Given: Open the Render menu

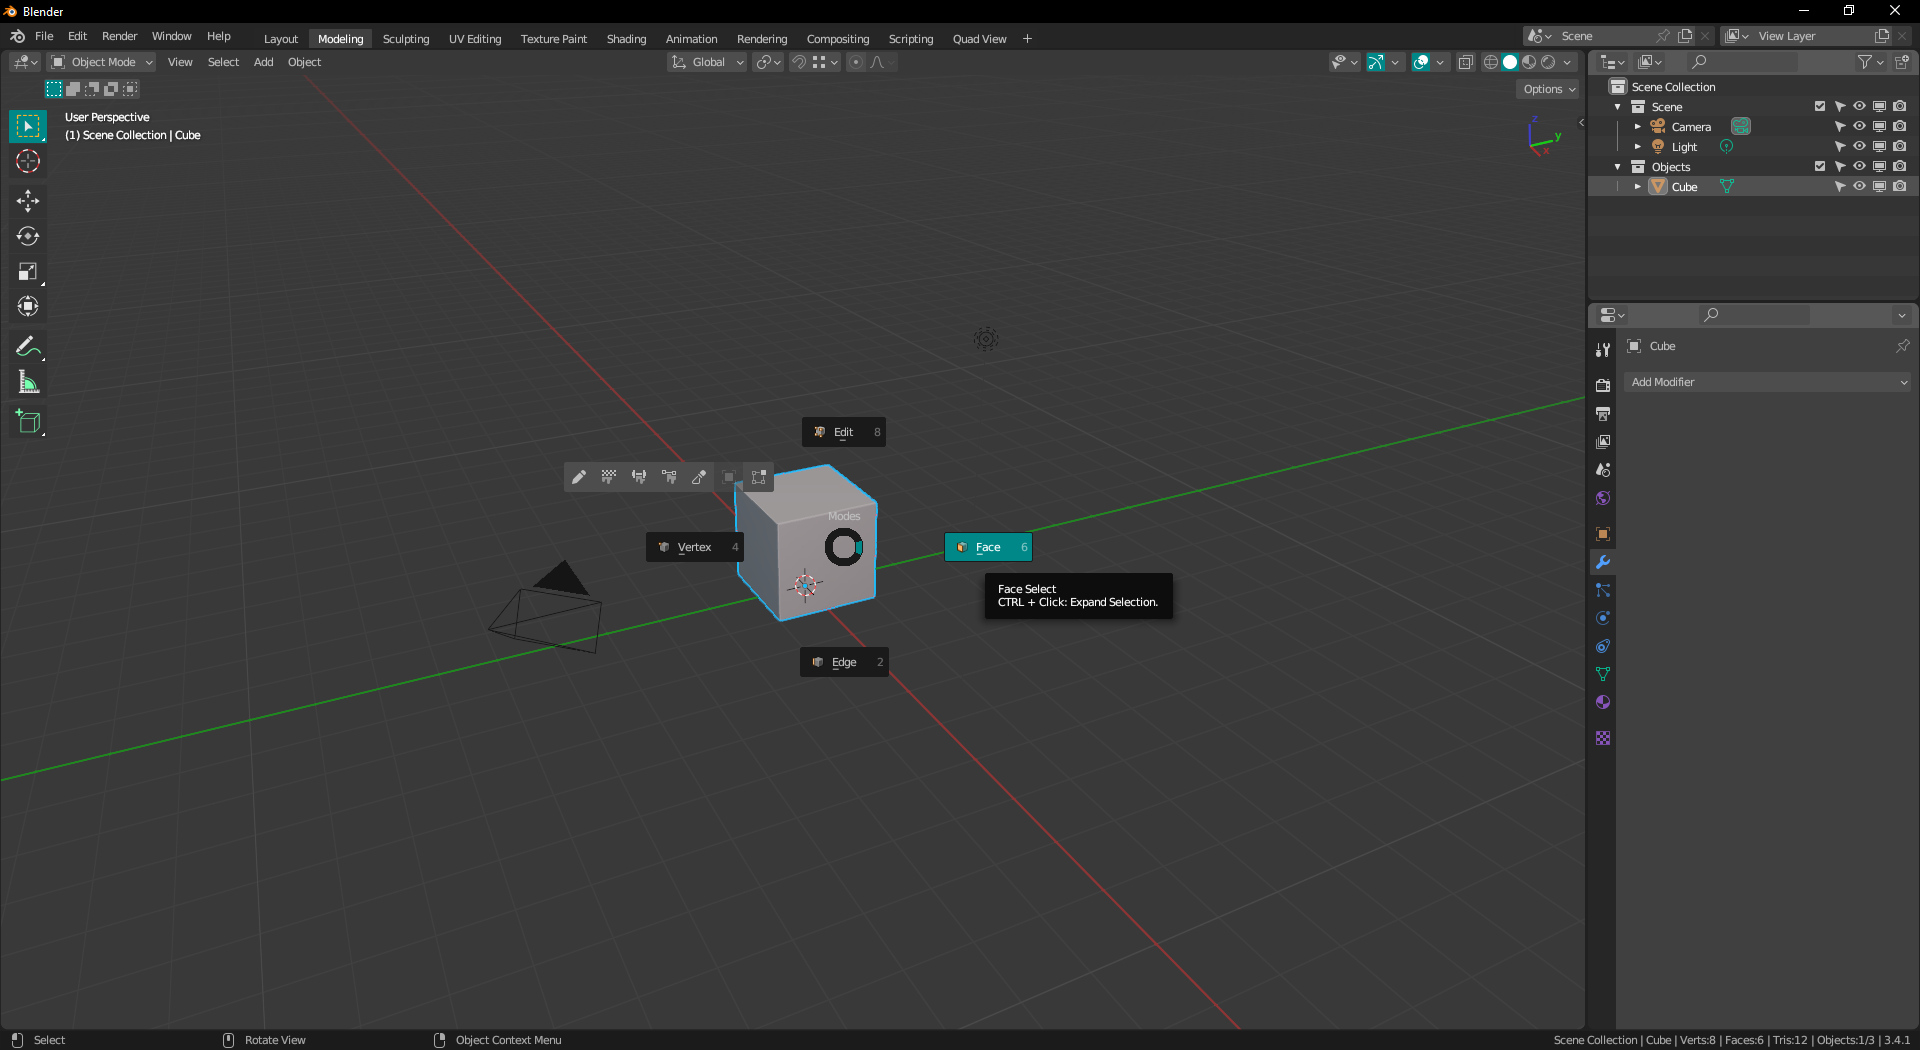Looking at the screenshot, I should click(x=119, y=36).
